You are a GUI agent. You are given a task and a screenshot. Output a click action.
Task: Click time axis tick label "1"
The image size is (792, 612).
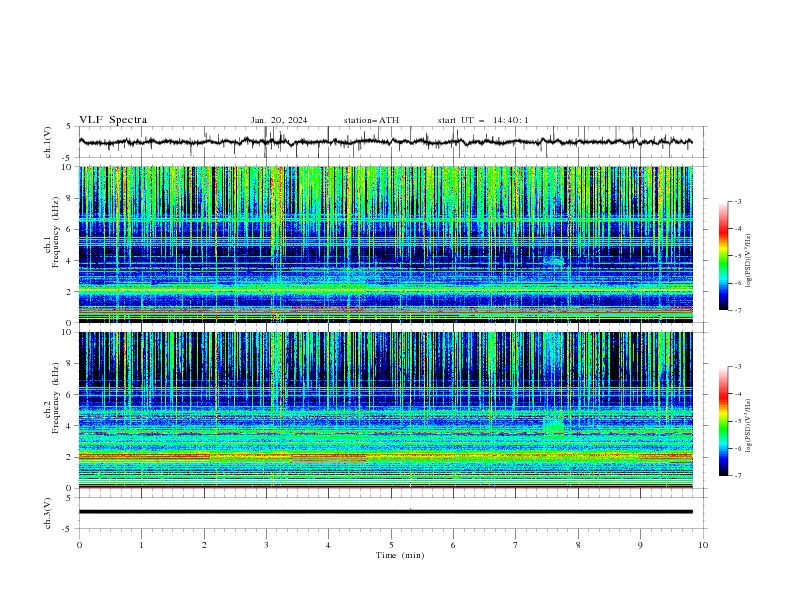tap(141, 545)
